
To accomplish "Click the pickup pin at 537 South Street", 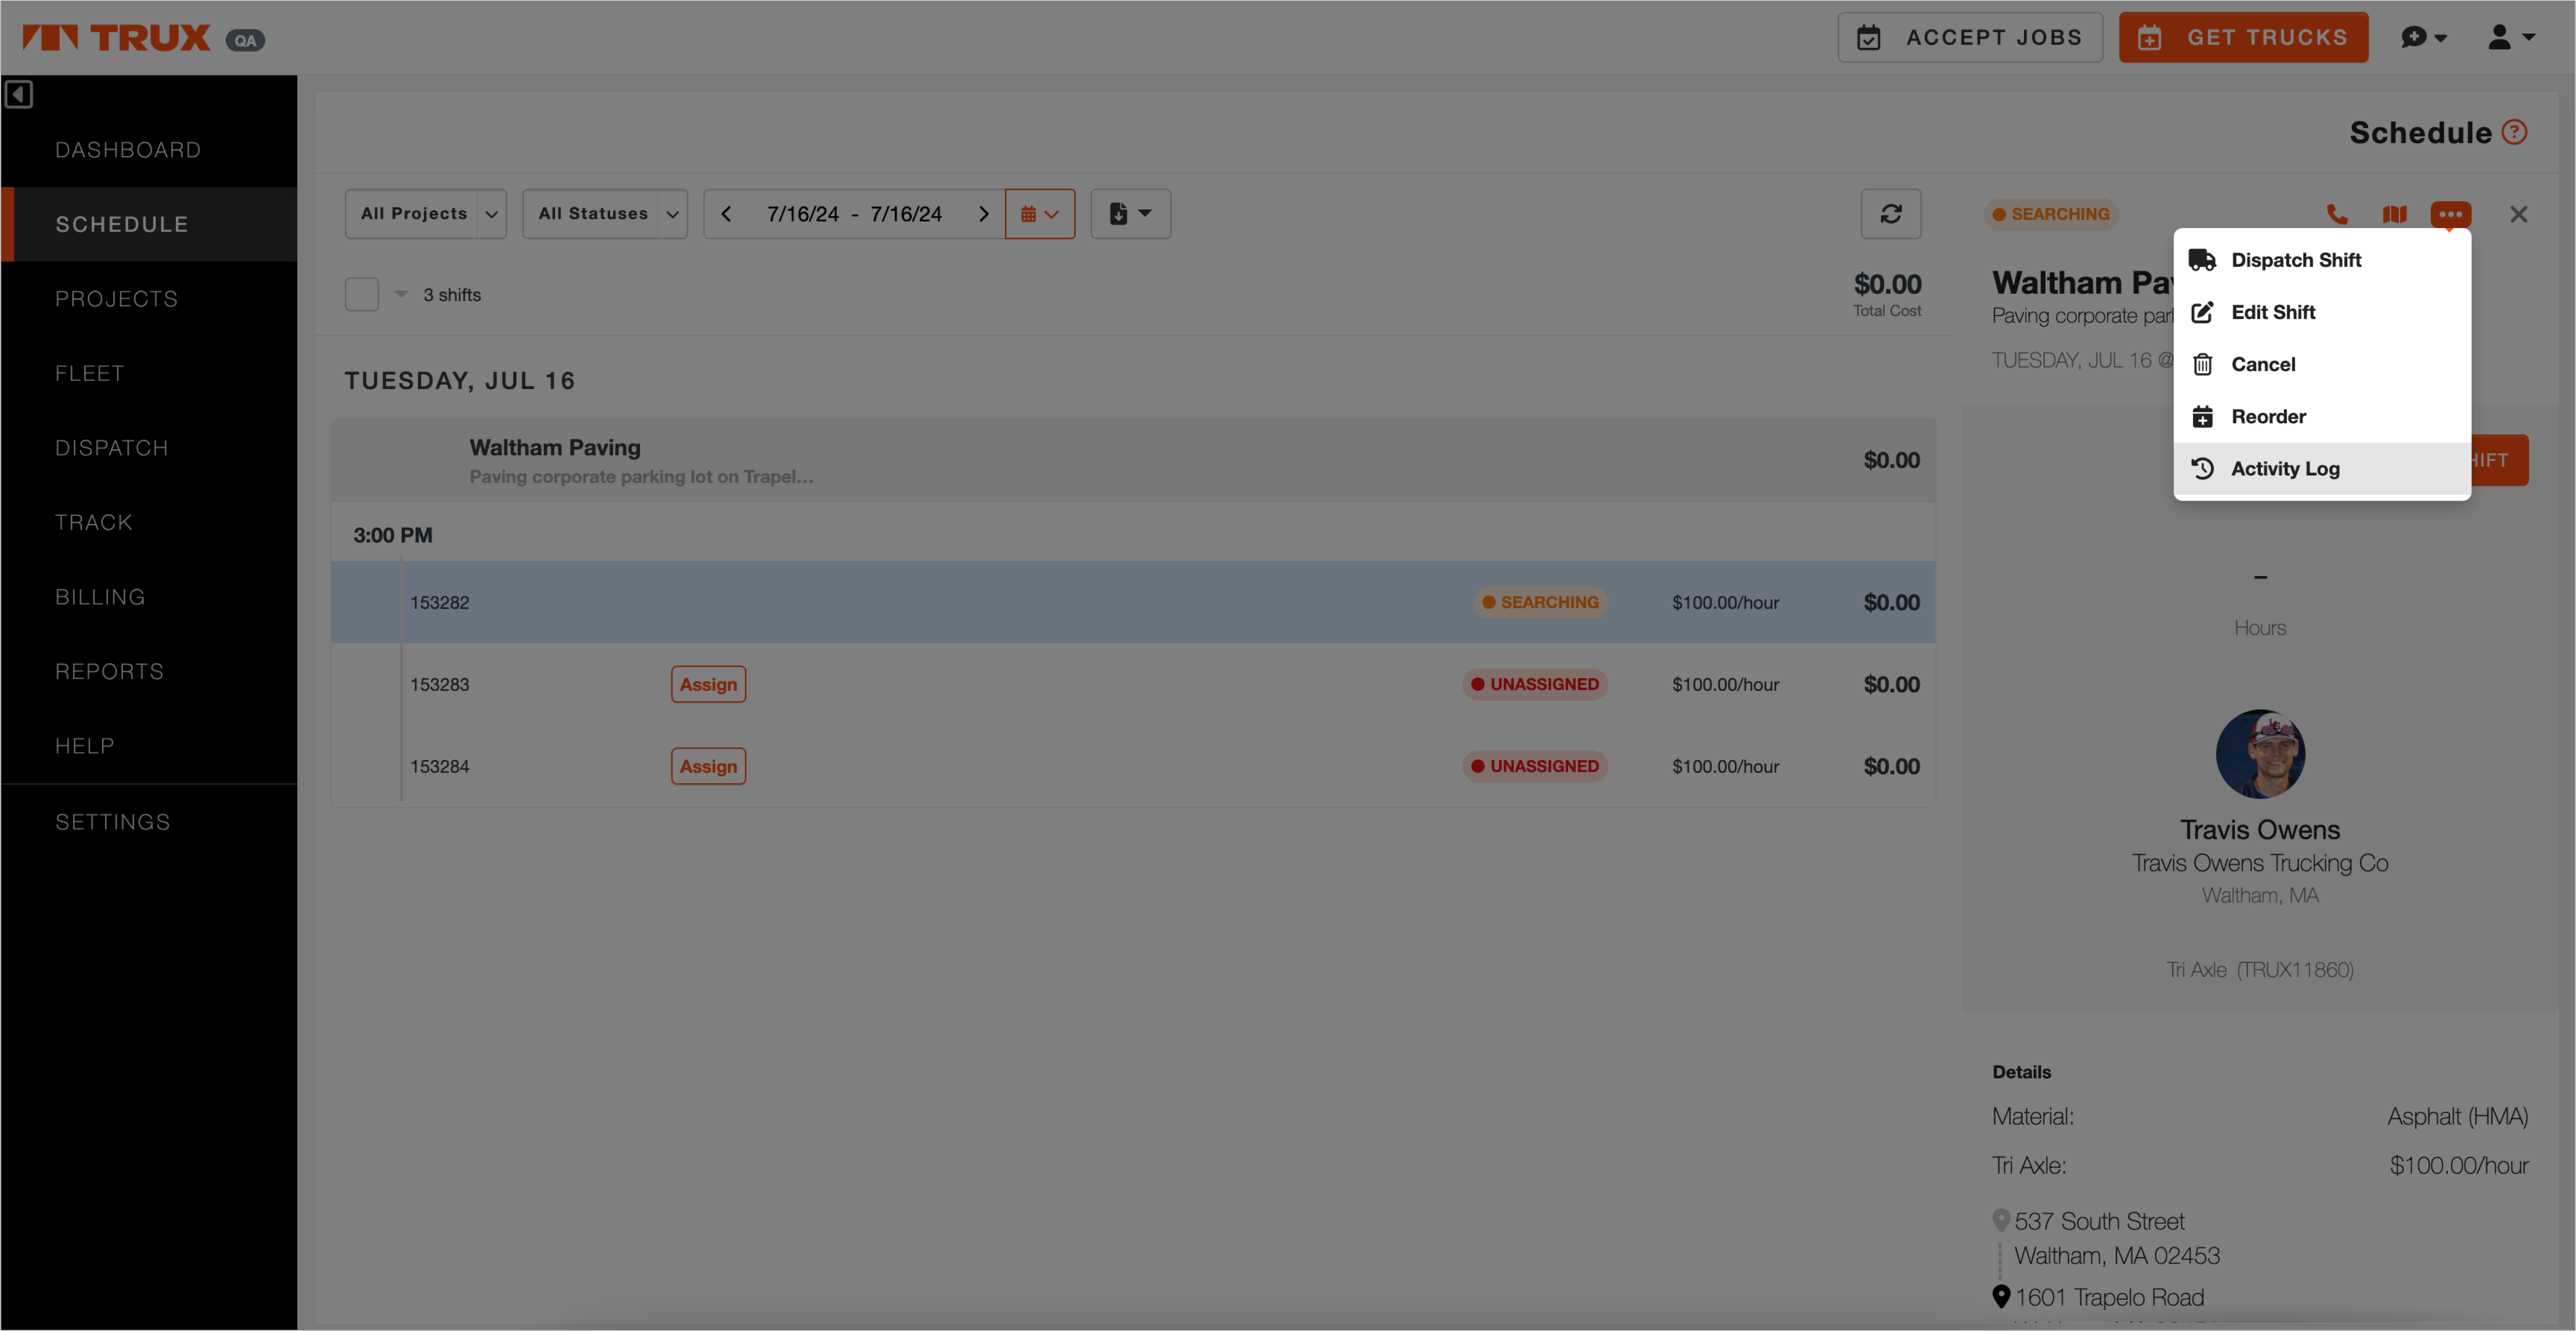I will point(2001,1221).
